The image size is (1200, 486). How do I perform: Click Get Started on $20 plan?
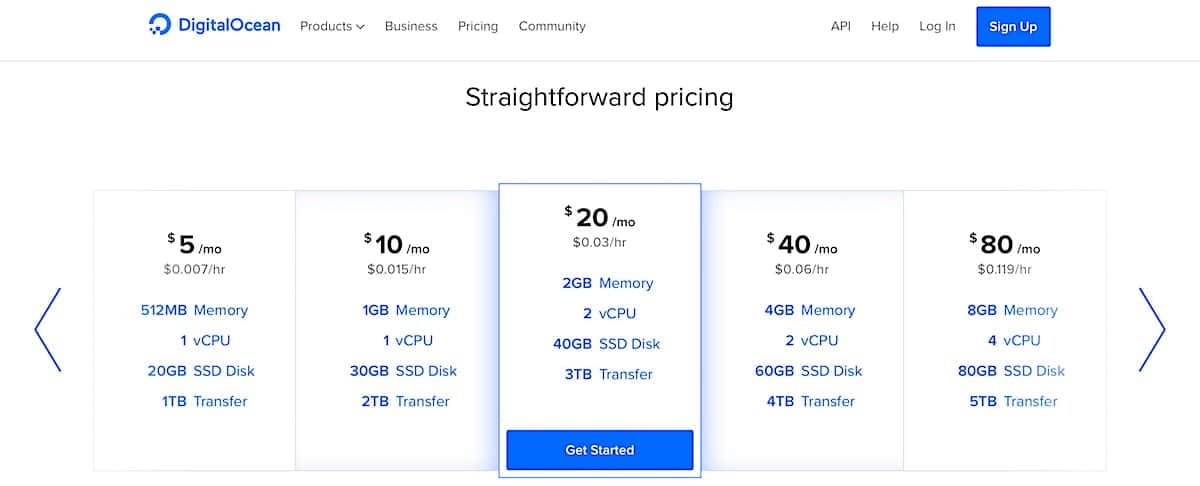click(x=600, y=450)
